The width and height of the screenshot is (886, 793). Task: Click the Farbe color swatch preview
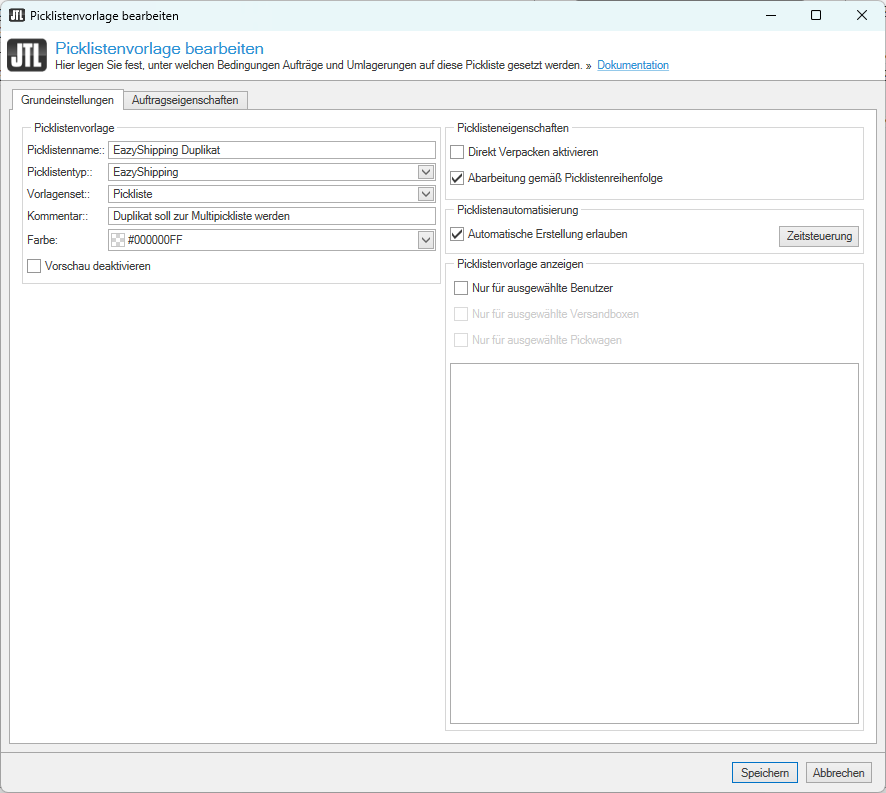click(x=118, y=240)
